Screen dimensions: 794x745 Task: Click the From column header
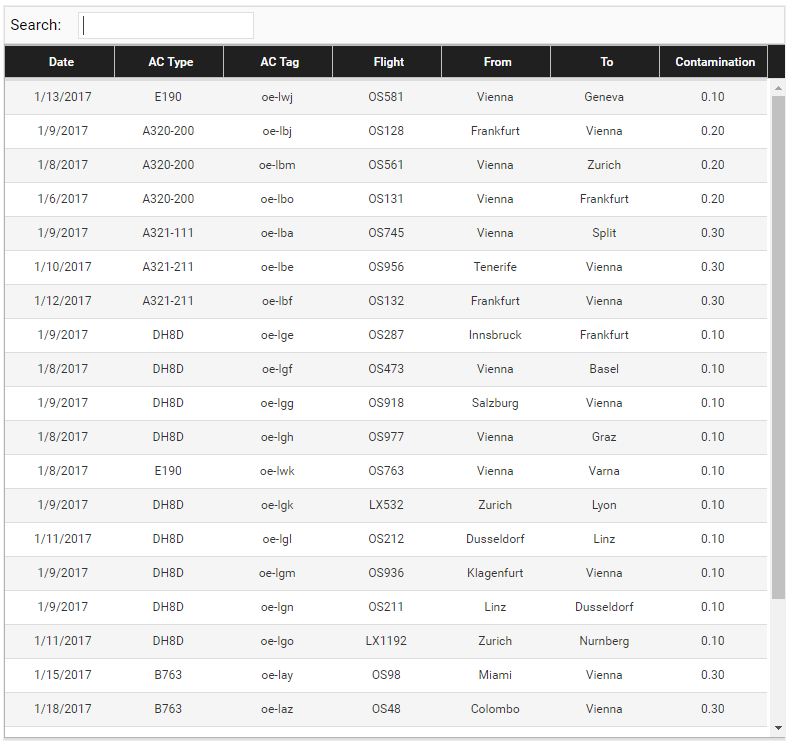point(496,62)
